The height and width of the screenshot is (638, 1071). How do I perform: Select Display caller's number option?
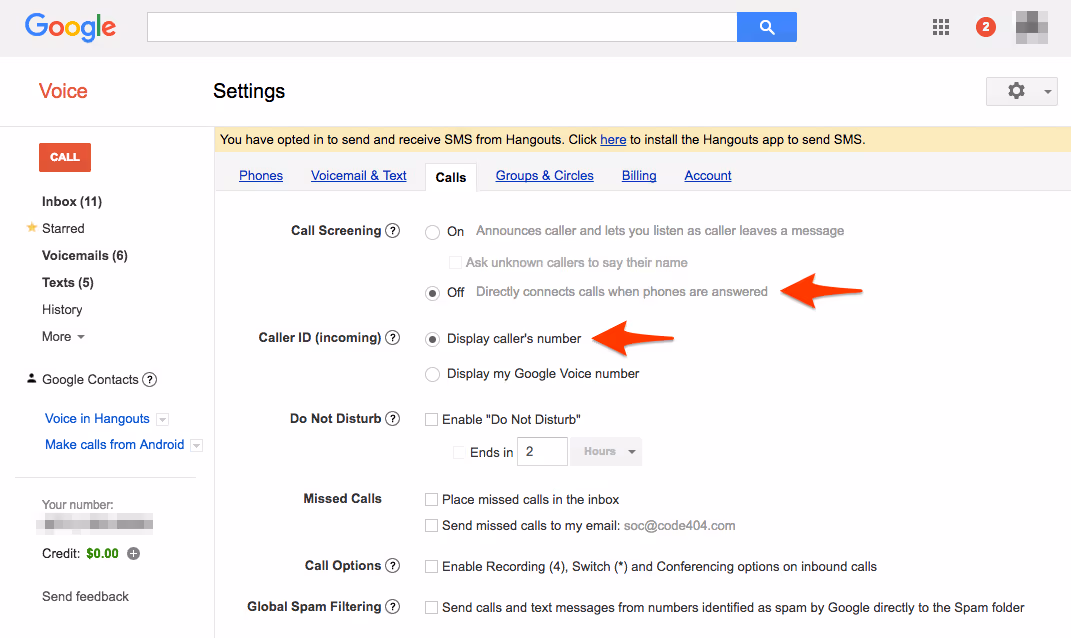pyautogui.click(x=432, y=339)
